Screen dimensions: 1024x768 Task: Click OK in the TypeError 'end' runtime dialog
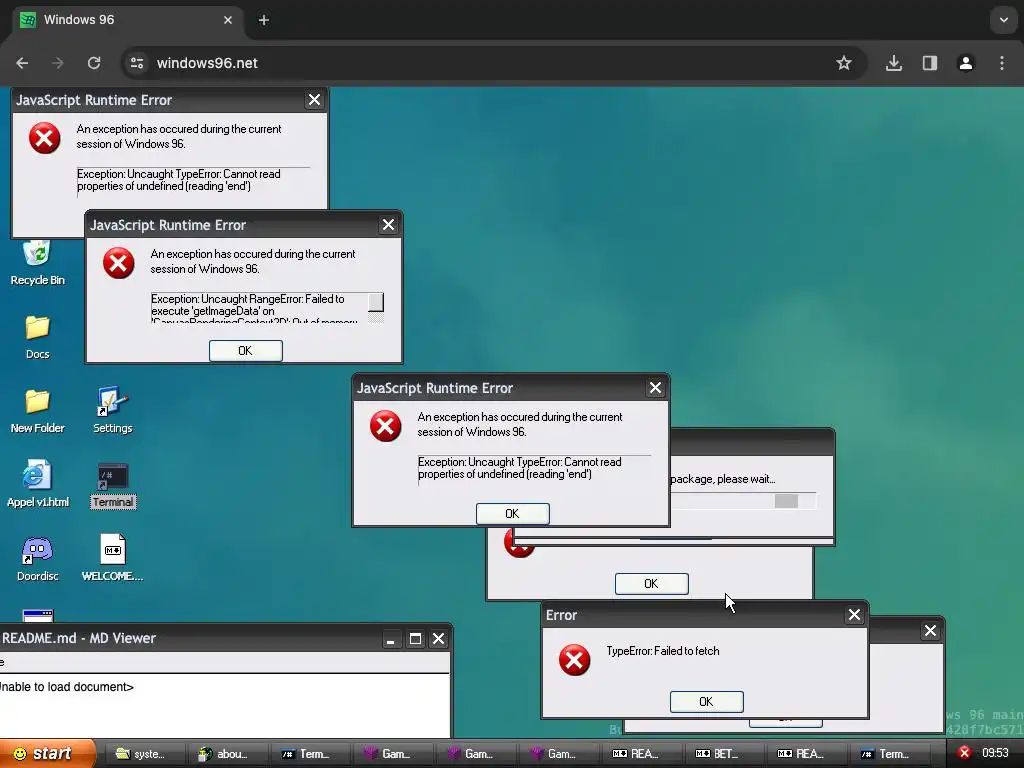click(x=513, y=514)
